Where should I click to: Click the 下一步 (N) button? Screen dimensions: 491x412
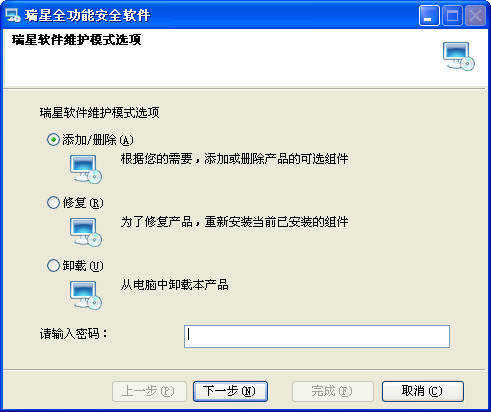tap(230, 391)
